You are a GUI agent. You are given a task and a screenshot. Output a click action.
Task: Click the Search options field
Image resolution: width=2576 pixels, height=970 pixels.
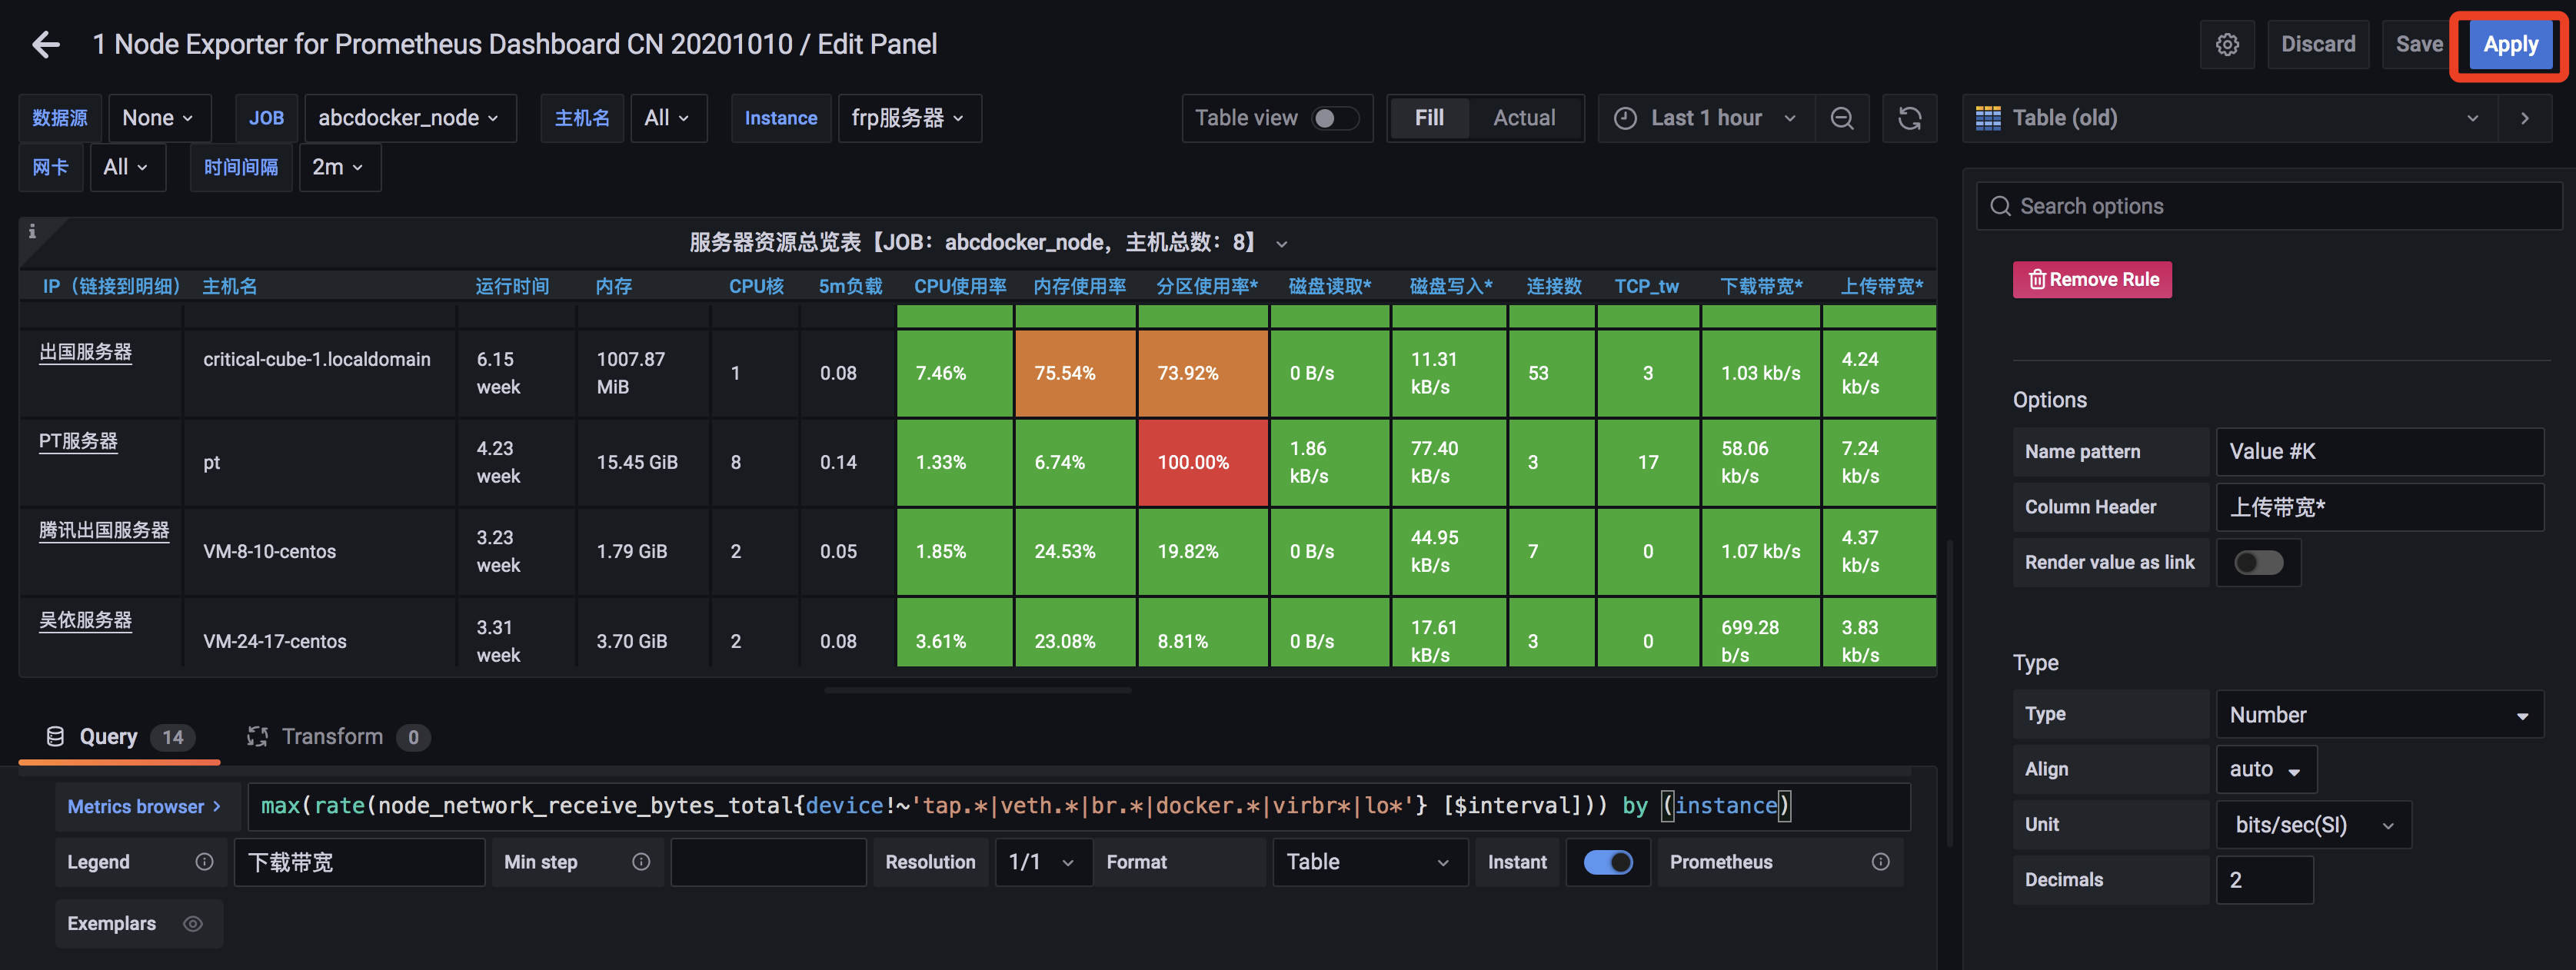coord(2269,206)
